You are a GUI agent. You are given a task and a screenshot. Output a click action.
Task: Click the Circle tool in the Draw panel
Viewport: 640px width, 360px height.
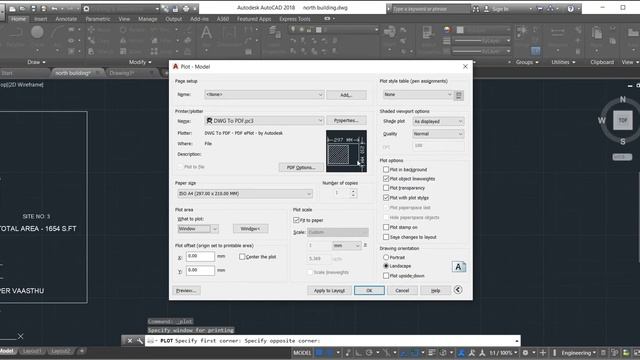pyautogui.click(x=37, y=32)
